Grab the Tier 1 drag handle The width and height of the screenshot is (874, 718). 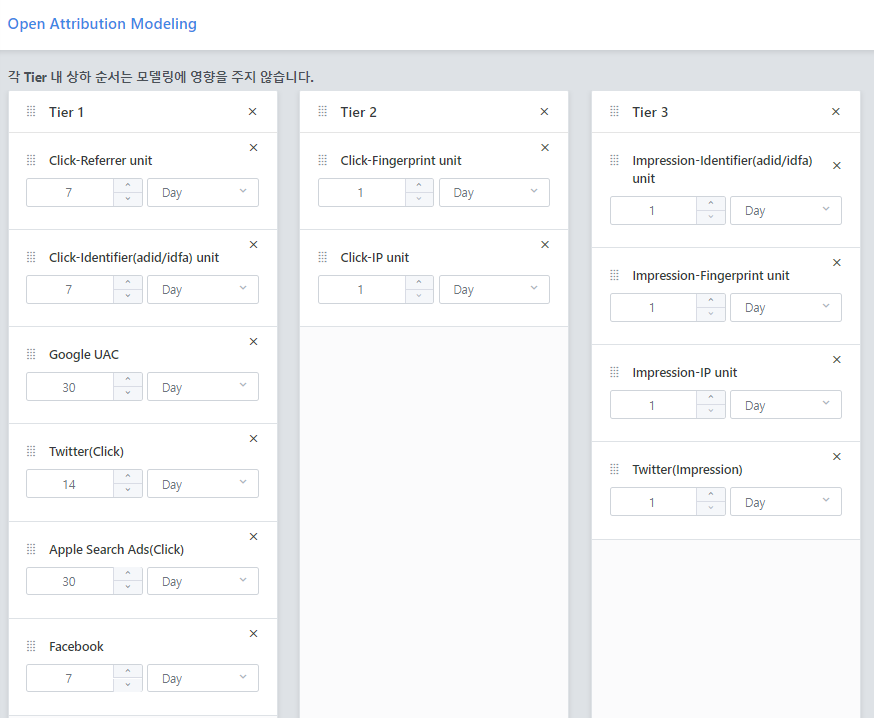point(31,111)
